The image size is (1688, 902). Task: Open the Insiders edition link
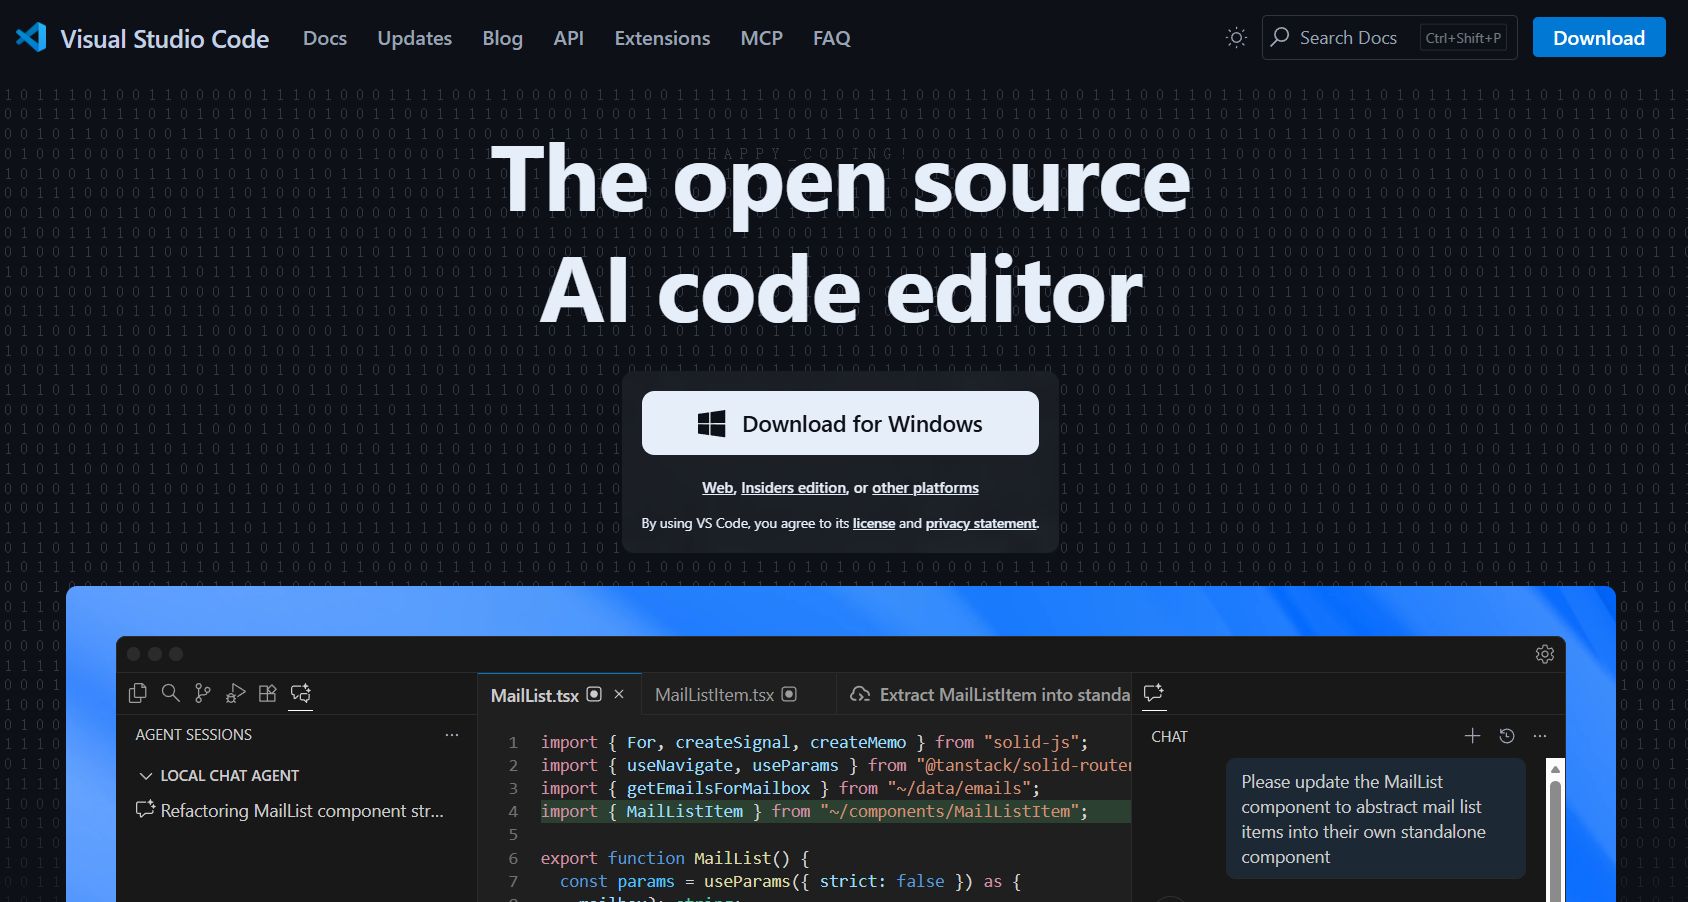click(793, 488)
